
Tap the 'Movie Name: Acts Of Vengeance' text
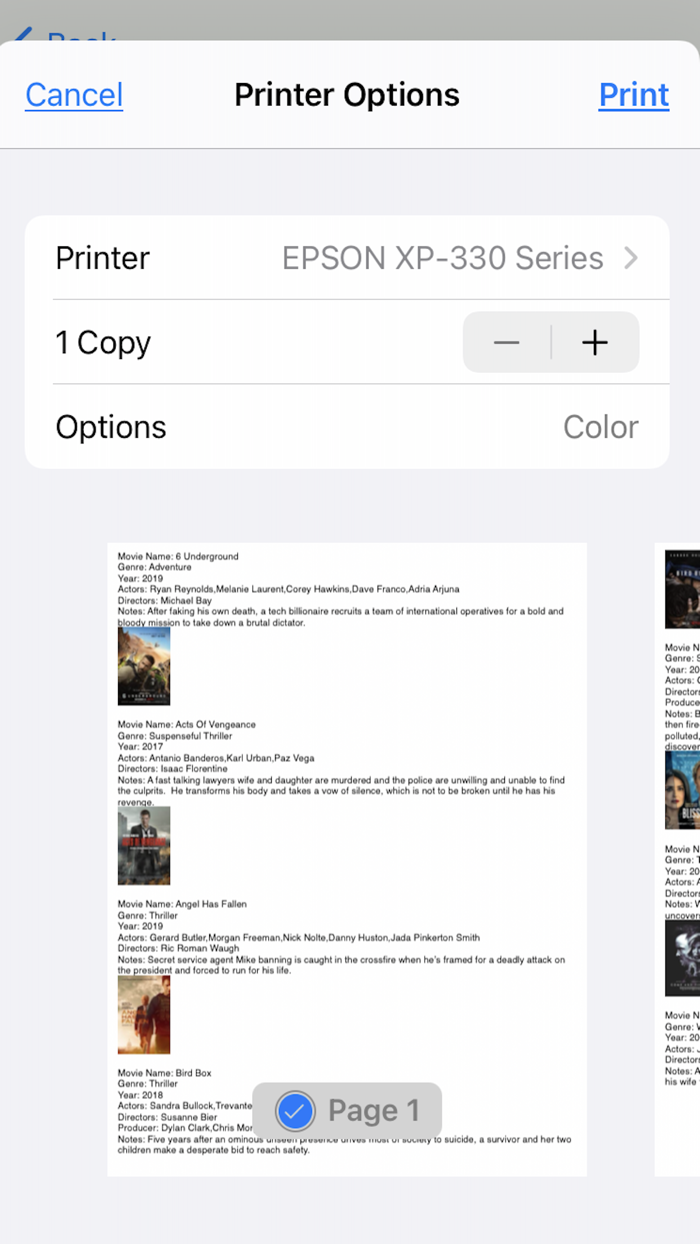187,724
